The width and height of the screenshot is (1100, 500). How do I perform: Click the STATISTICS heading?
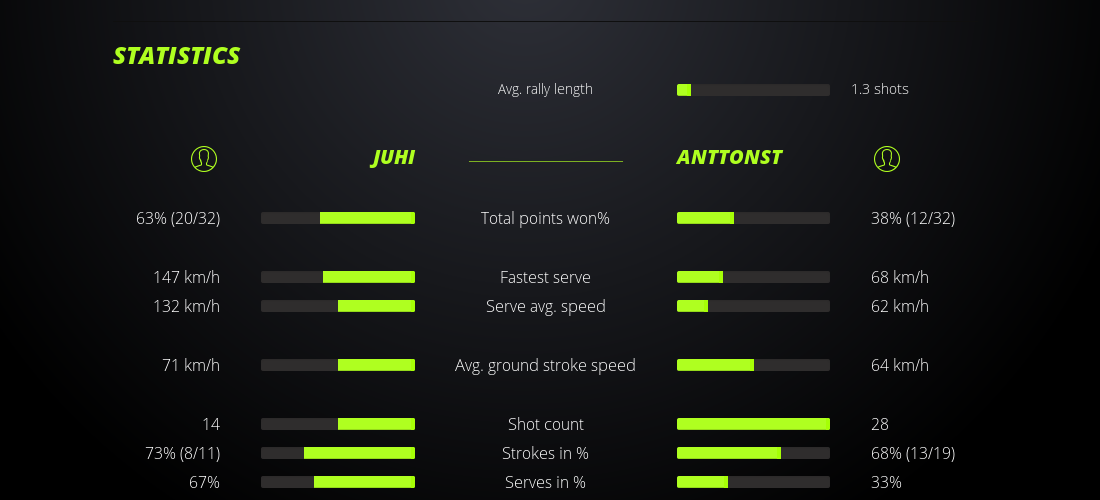[176, 56]
